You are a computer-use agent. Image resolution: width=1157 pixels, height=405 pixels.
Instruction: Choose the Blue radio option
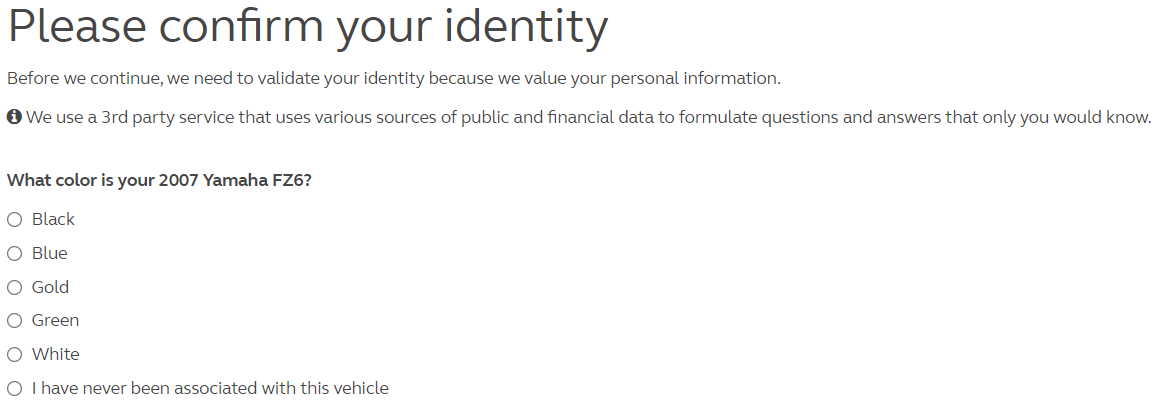[14, 254]
